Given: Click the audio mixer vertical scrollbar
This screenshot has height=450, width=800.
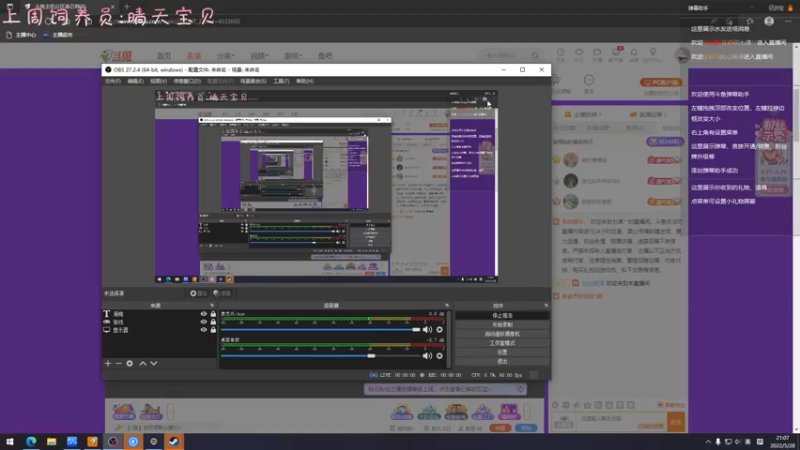Looking at the screenshot, I should click(x=449, y=339).
